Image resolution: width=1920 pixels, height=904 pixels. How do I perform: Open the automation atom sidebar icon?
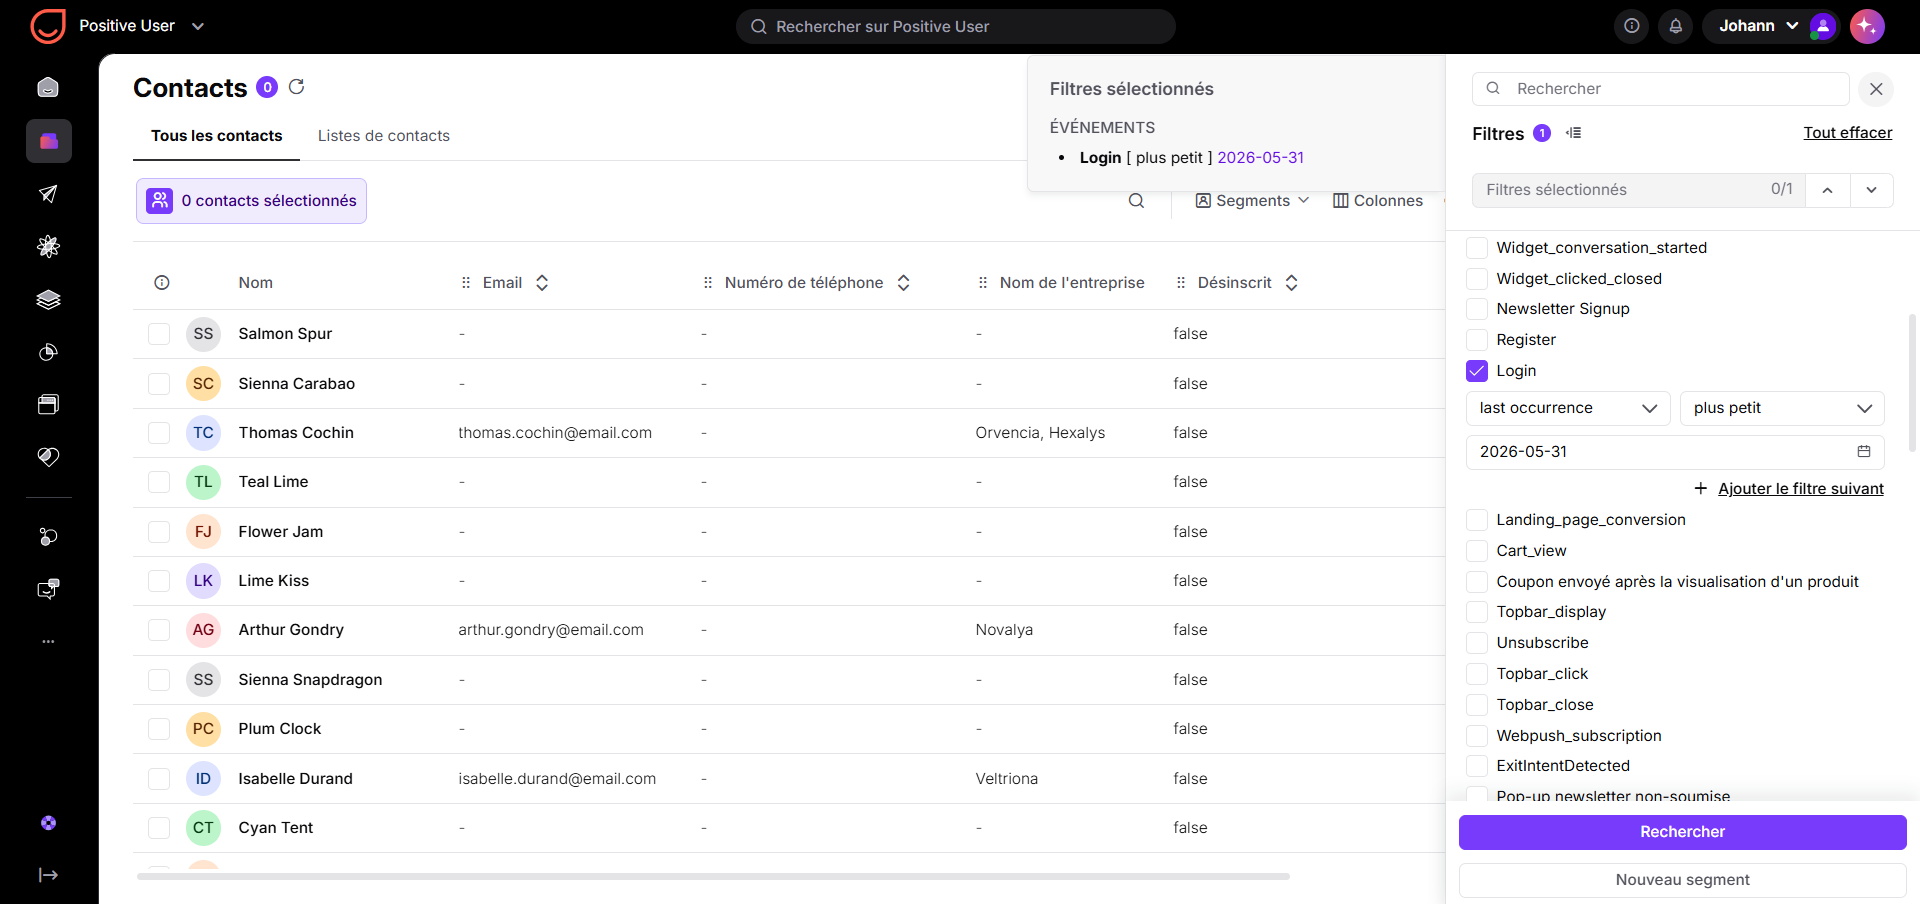[x=48, y=246]
